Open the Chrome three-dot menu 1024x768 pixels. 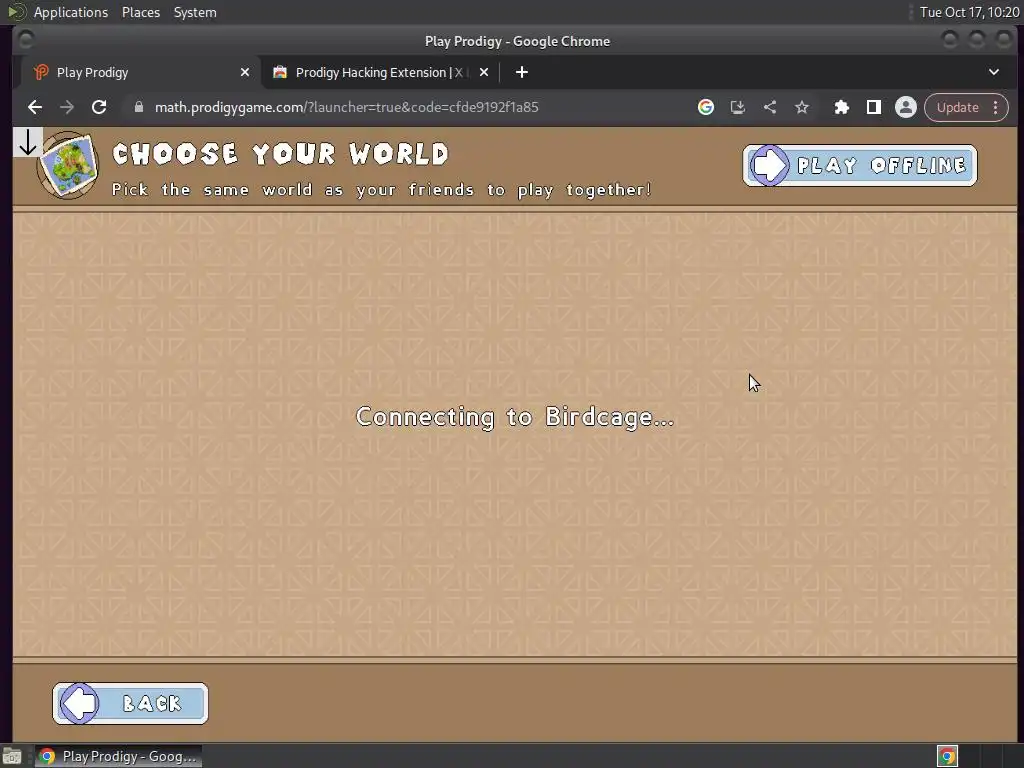coord(996,107)
